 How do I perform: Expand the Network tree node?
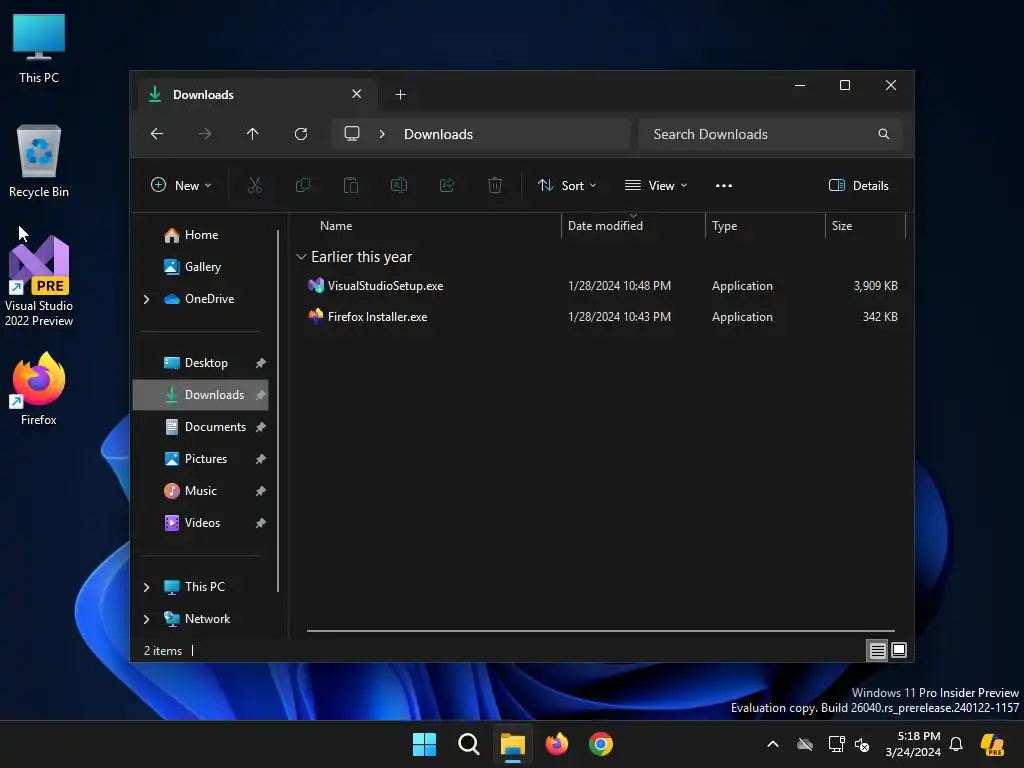coord(146,619)
